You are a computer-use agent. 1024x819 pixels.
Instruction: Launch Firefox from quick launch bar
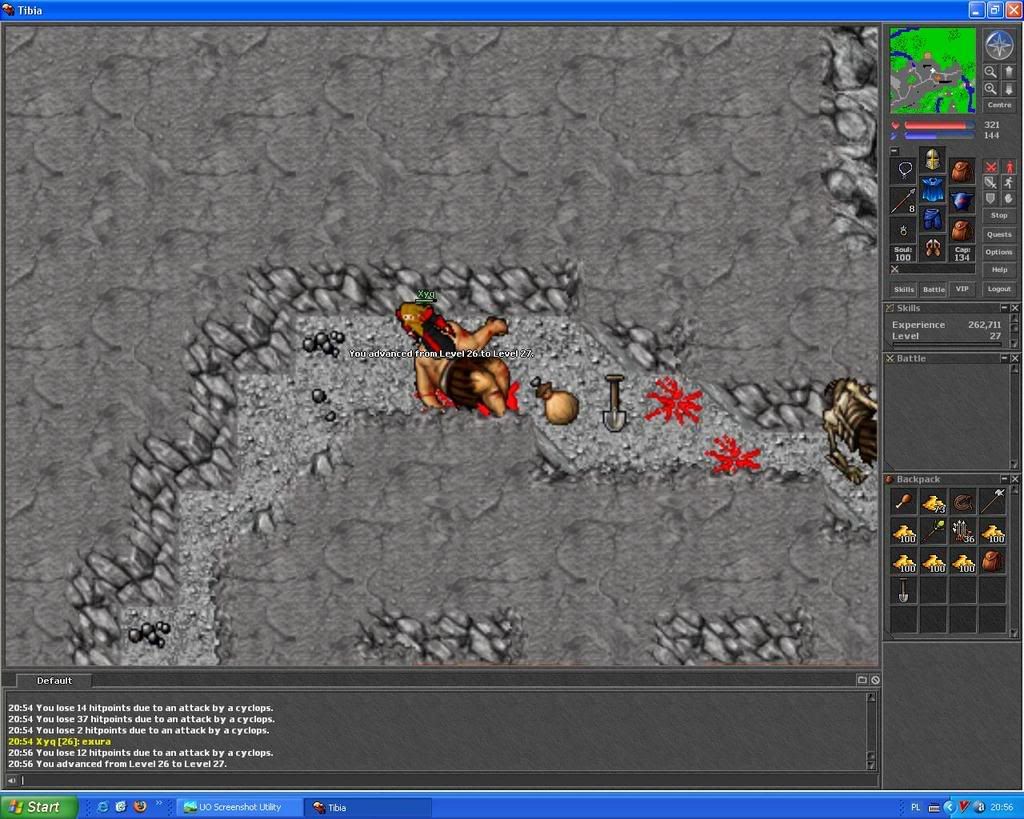[140, 807]
